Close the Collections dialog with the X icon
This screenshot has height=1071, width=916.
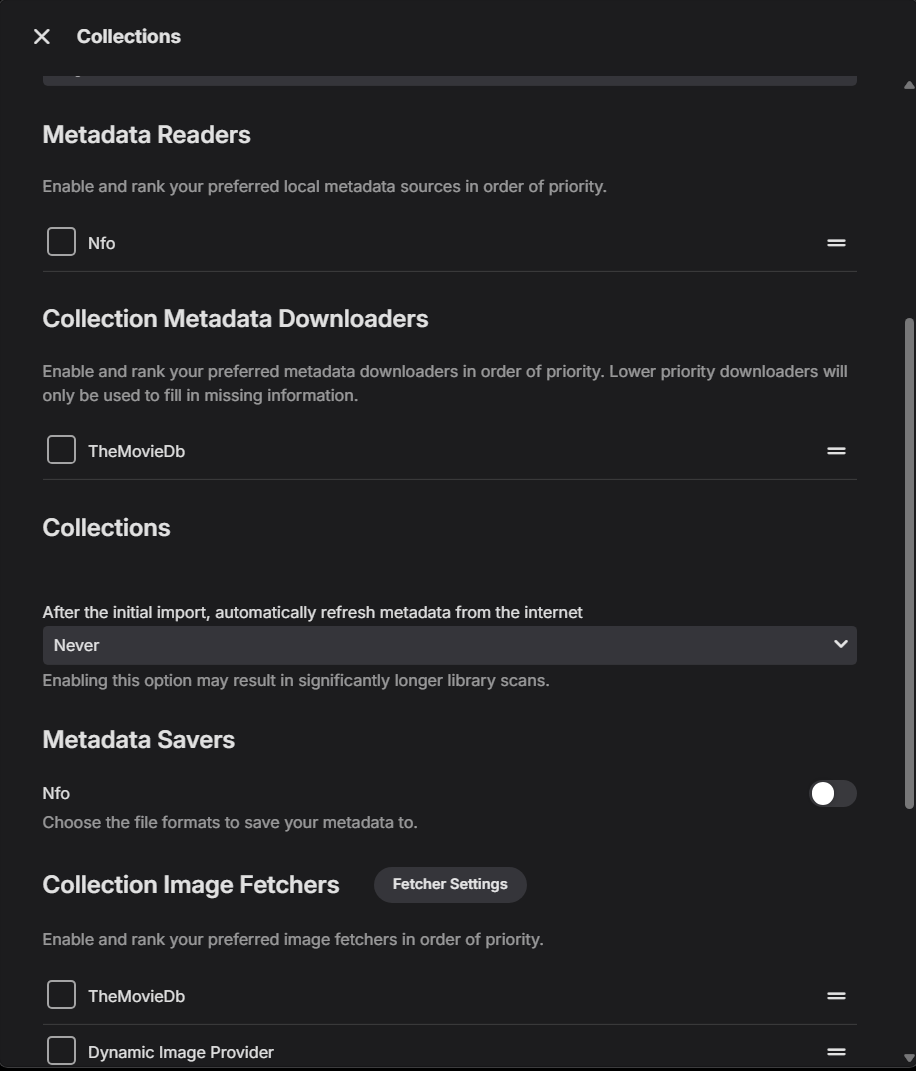(x=42, y=37)
